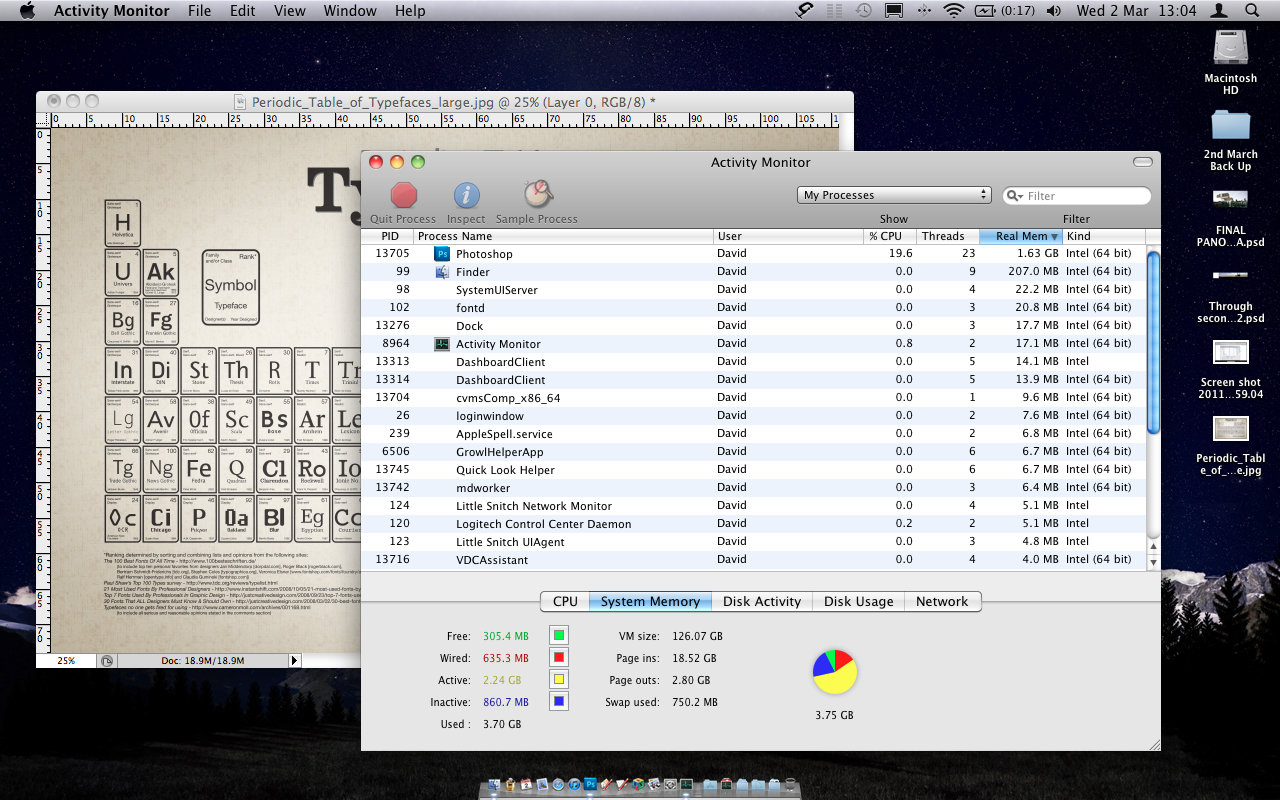The image size is (1280, 800).
Task: Click the red Wired memory color swatch
Action: click(559, 657)
